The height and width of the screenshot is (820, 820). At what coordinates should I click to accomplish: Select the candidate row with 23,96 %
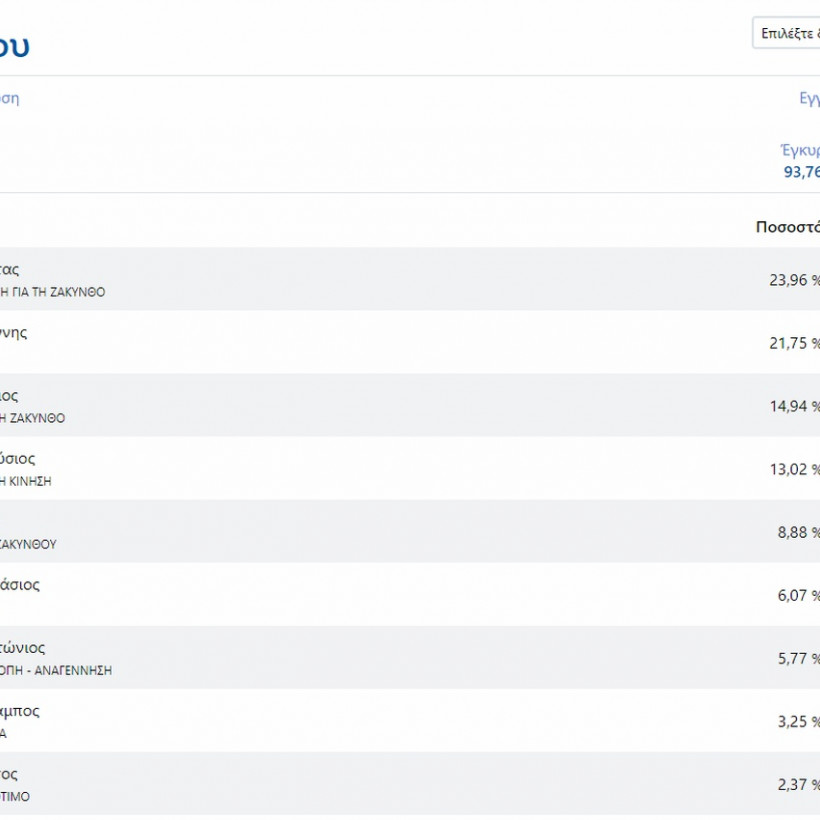(x=400, y=279)
